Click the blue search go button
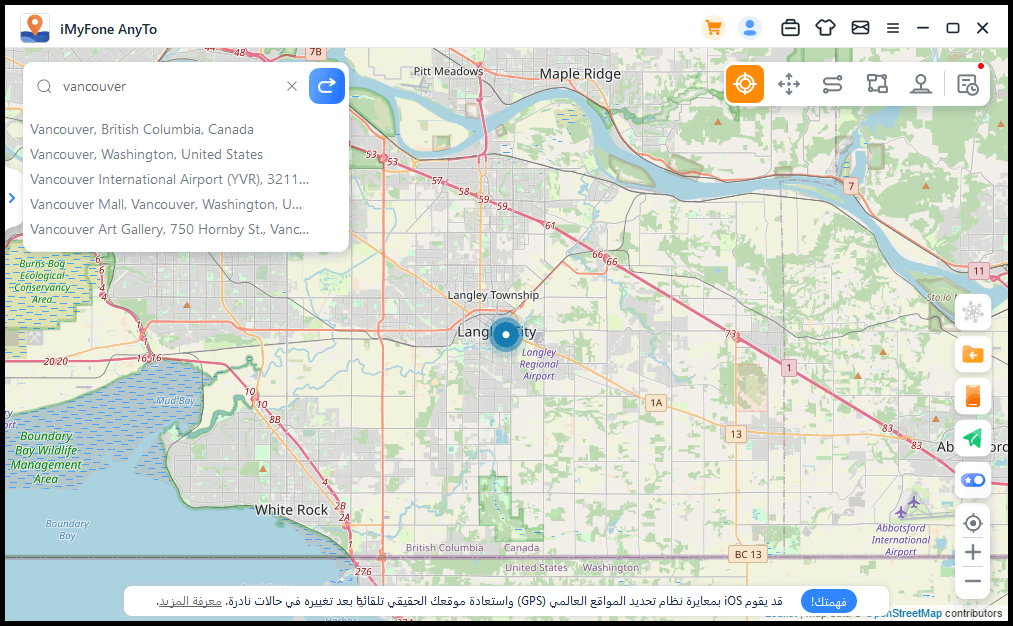The image size is (1013, 626). pos(327,86)
